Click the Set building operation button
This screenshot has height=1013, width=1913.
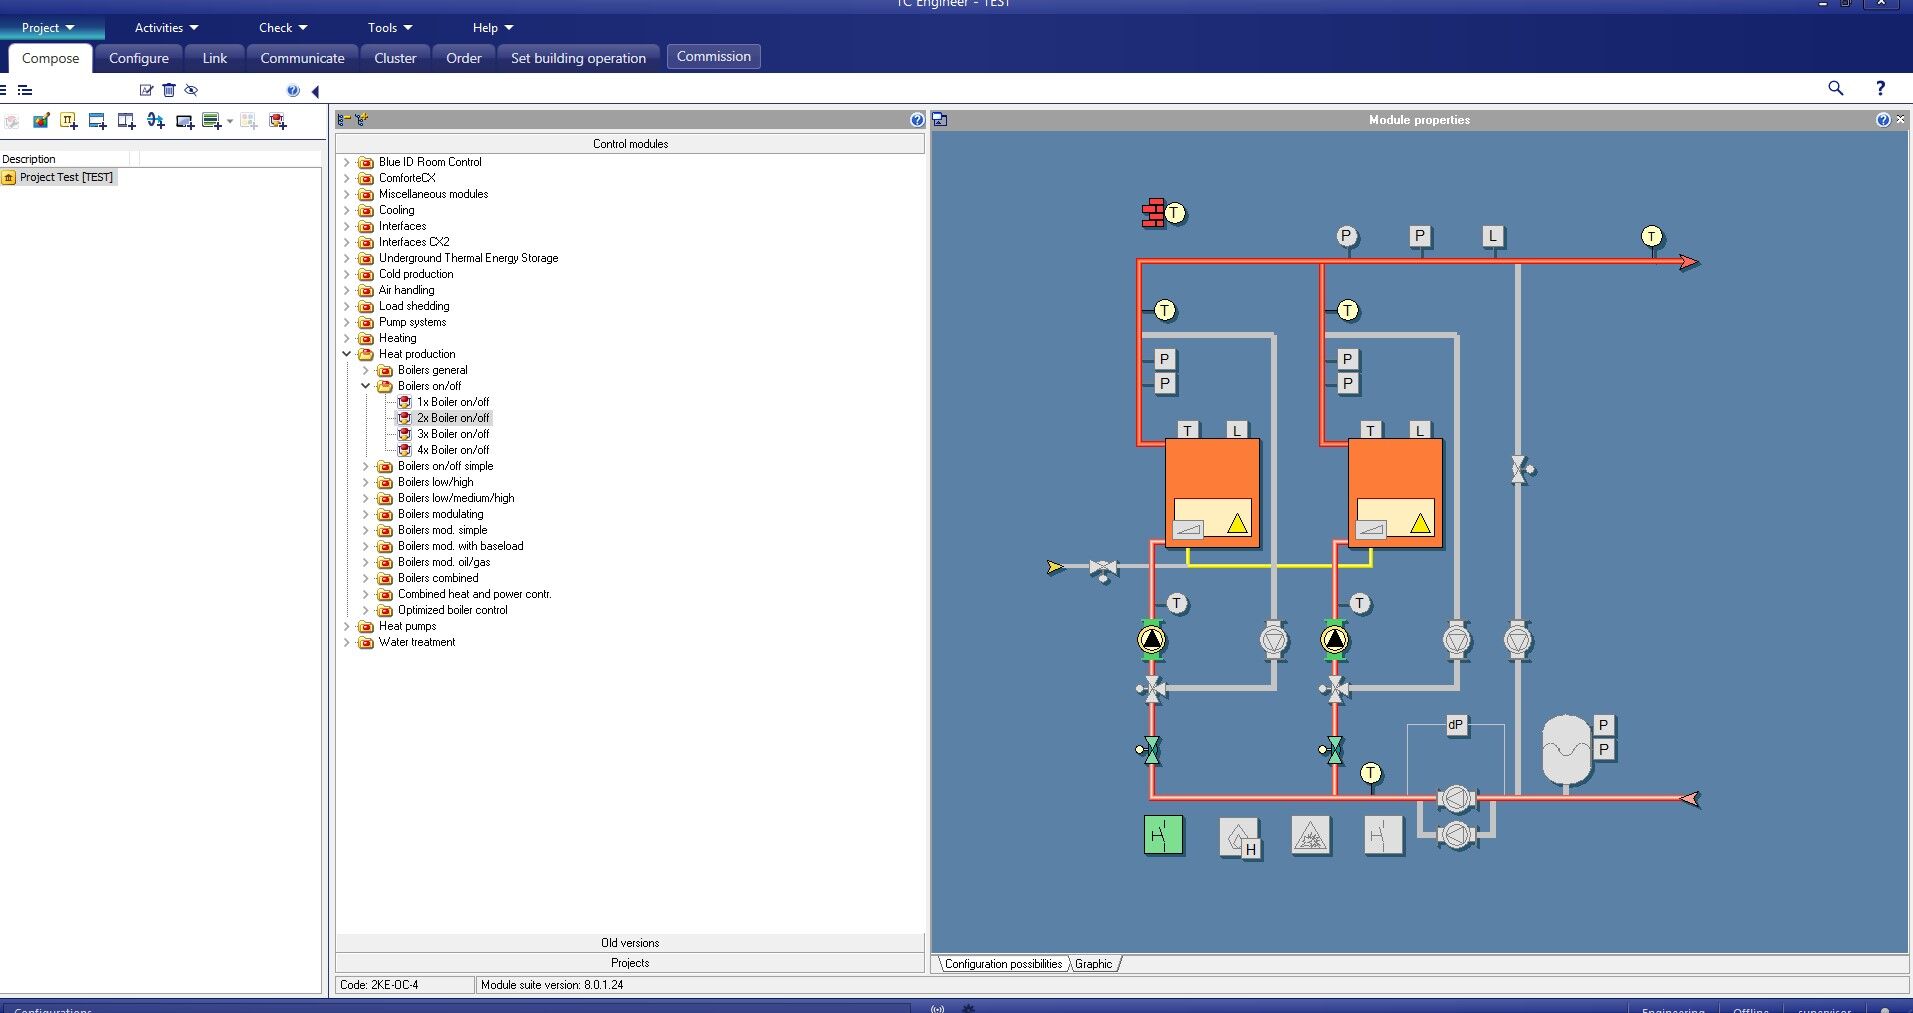tap(578, 57)
